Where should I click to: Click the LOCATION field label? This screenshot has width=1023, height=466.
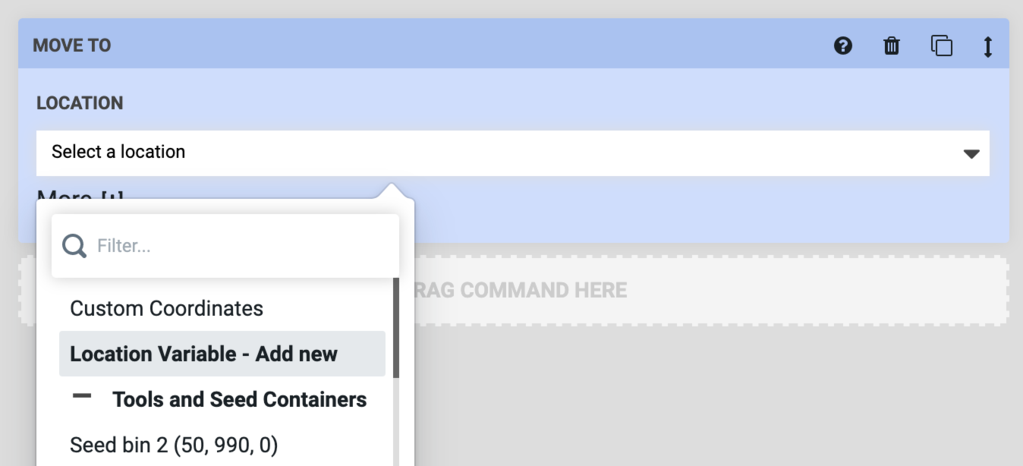click(x=80, y=103)
